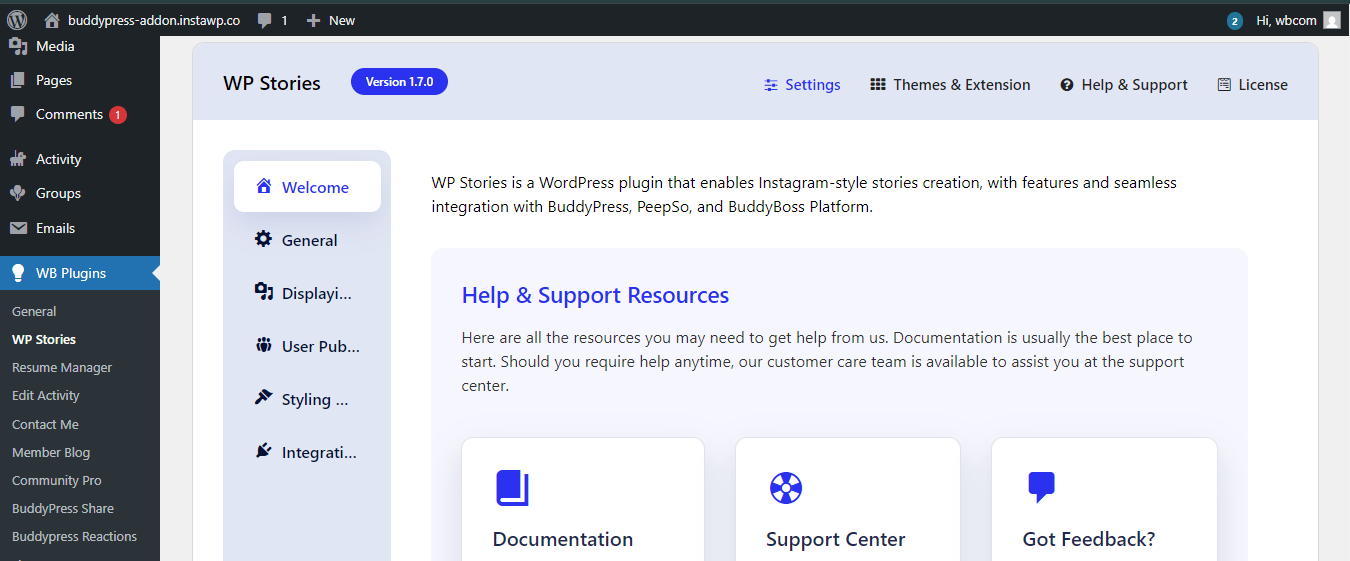
Task: Click the plus icon for New
Action: [x=313, y=20]
